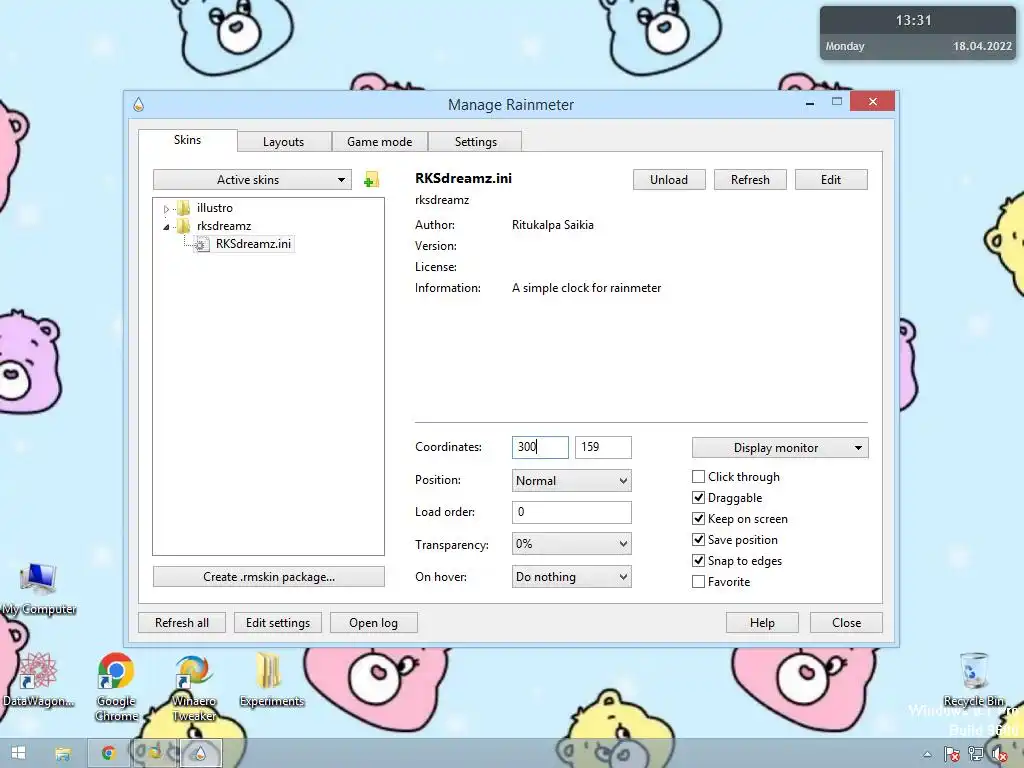Show hidden tray icons arrow
Screen dimensions: 1024x768
coord(927,754)
